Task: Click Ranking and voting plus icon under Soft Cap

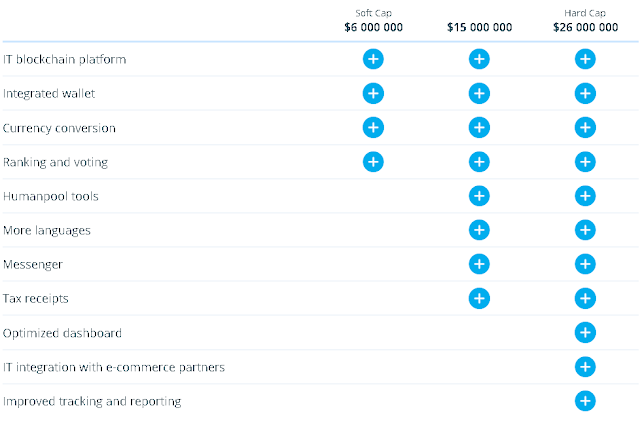Action: tap(373, 162)
